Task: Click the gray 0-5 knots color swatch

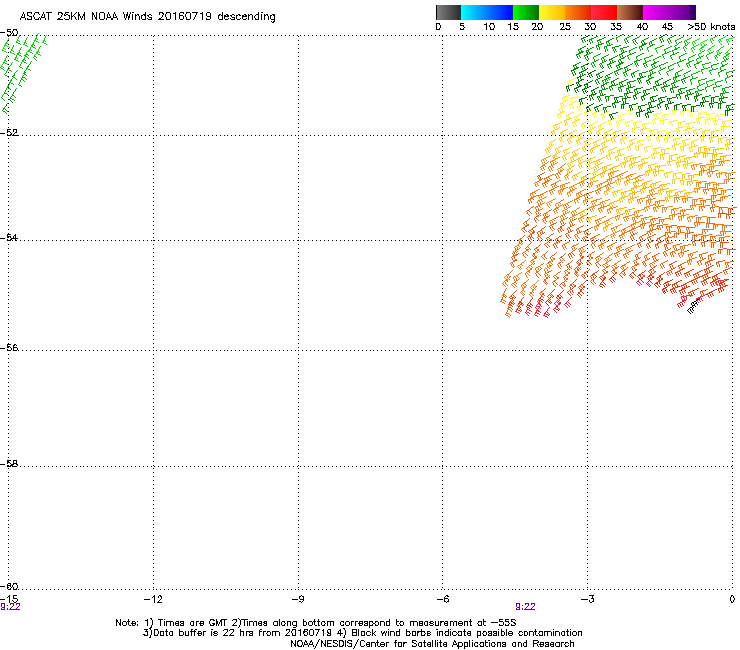Action: pyautogui.click(x=448, y=12)
